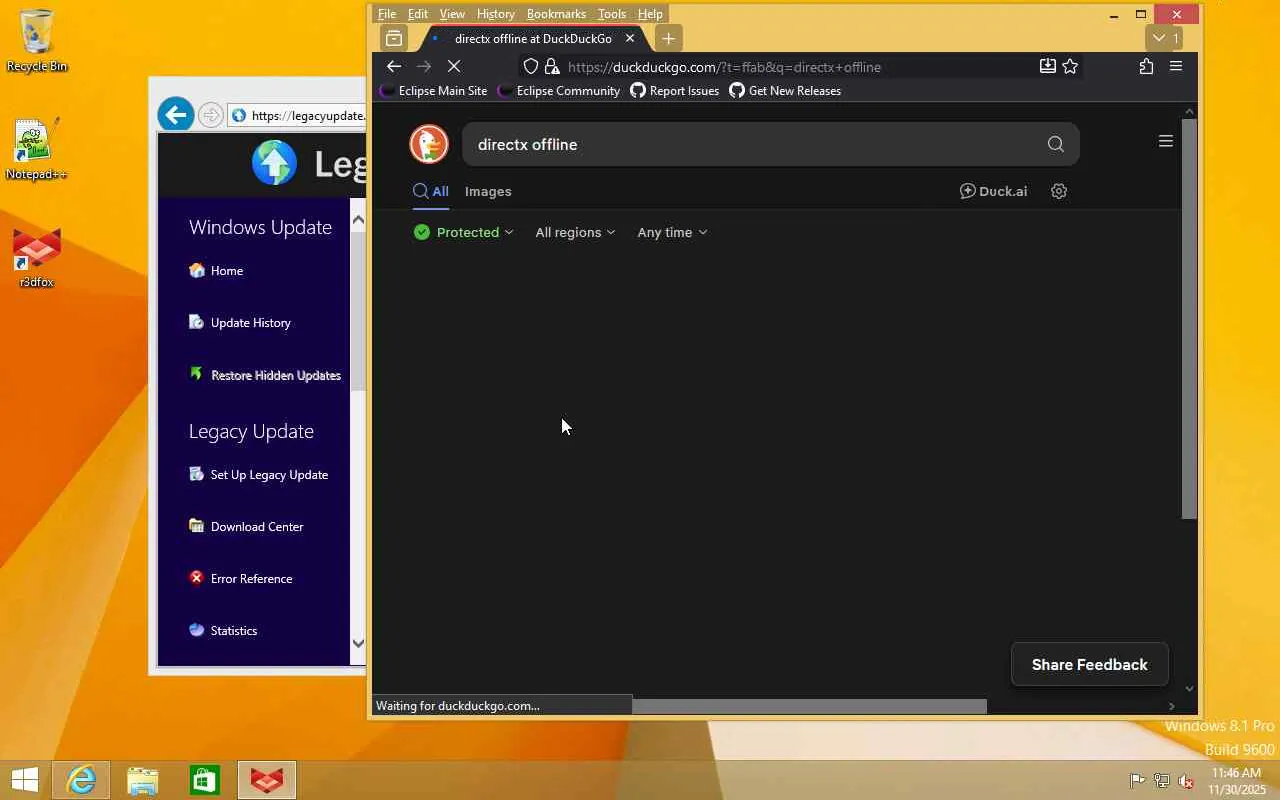Click the install/save icon in address bar
This screenshot has height=800, width=1280.
pos(1047,66)
